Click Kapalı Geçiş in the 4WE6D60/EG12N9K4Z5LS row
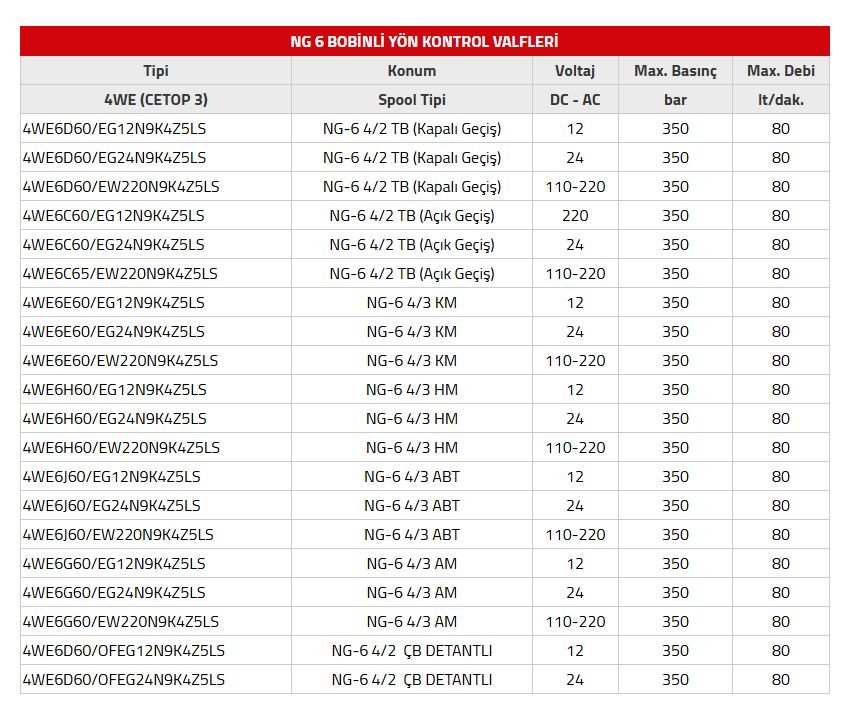Image resolution: width=852 pixels, height=725 pixels. [x=457, y=129]
